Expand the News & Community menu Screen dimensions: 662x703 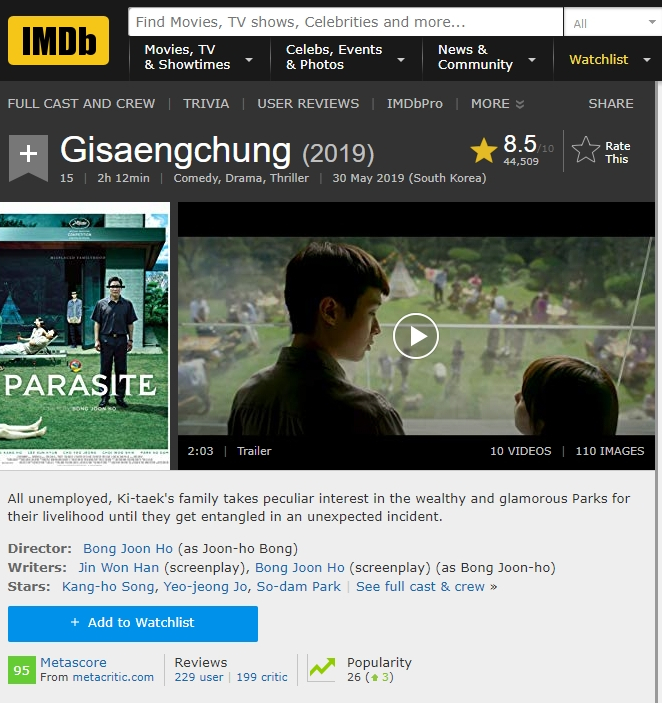[488, 57]
